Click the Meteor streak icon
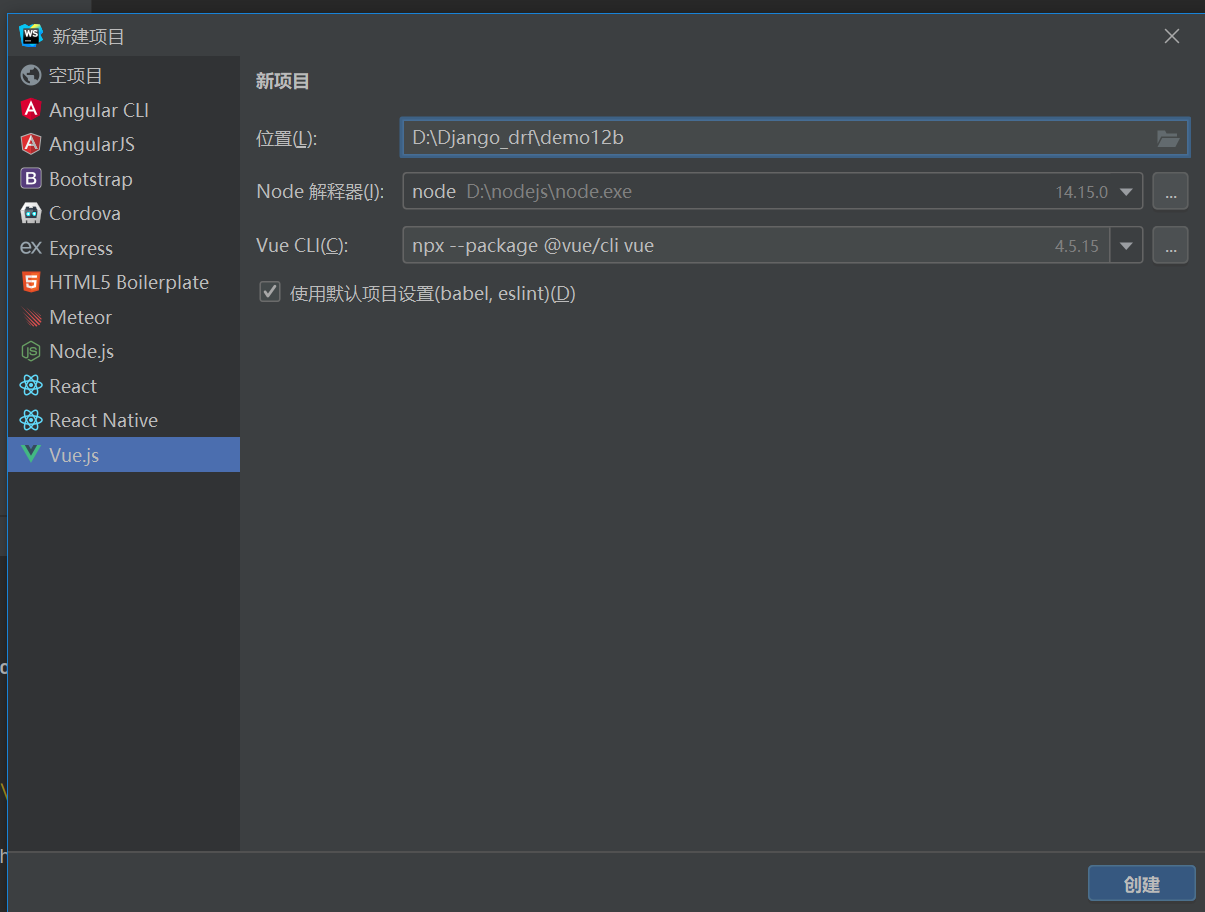Image resolution: width=1205 pixels, height=912 pixels. (x=31, y=317)
